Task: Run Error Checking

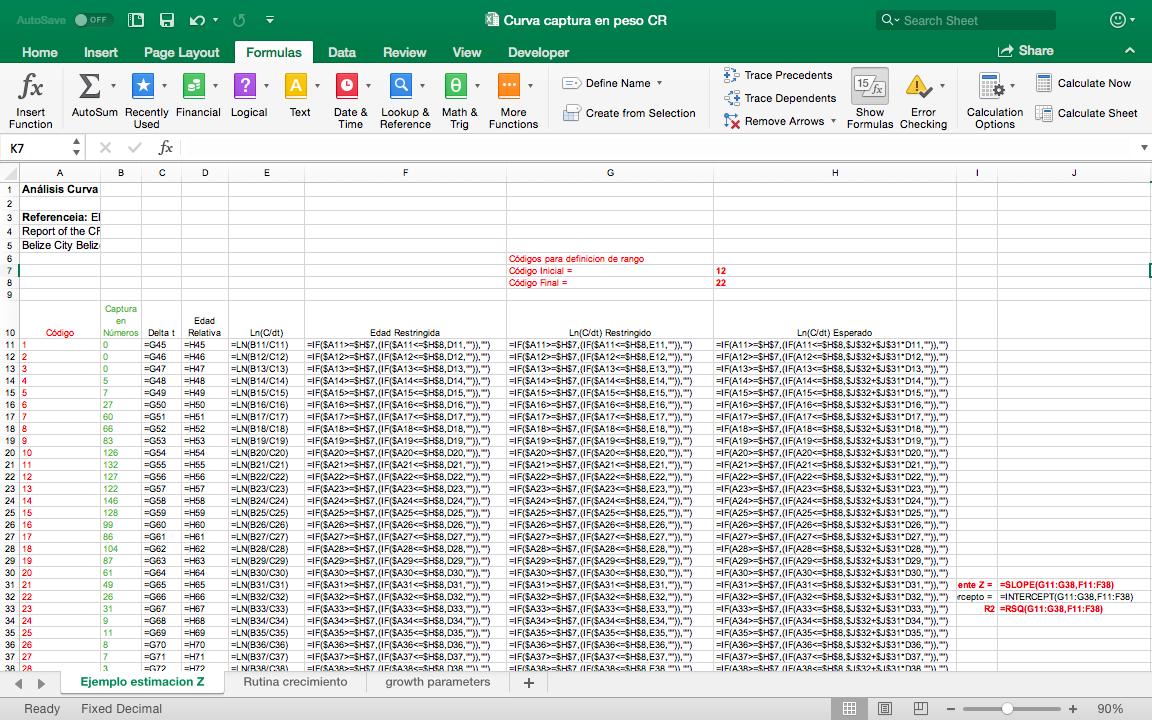Action: (923, 100)
